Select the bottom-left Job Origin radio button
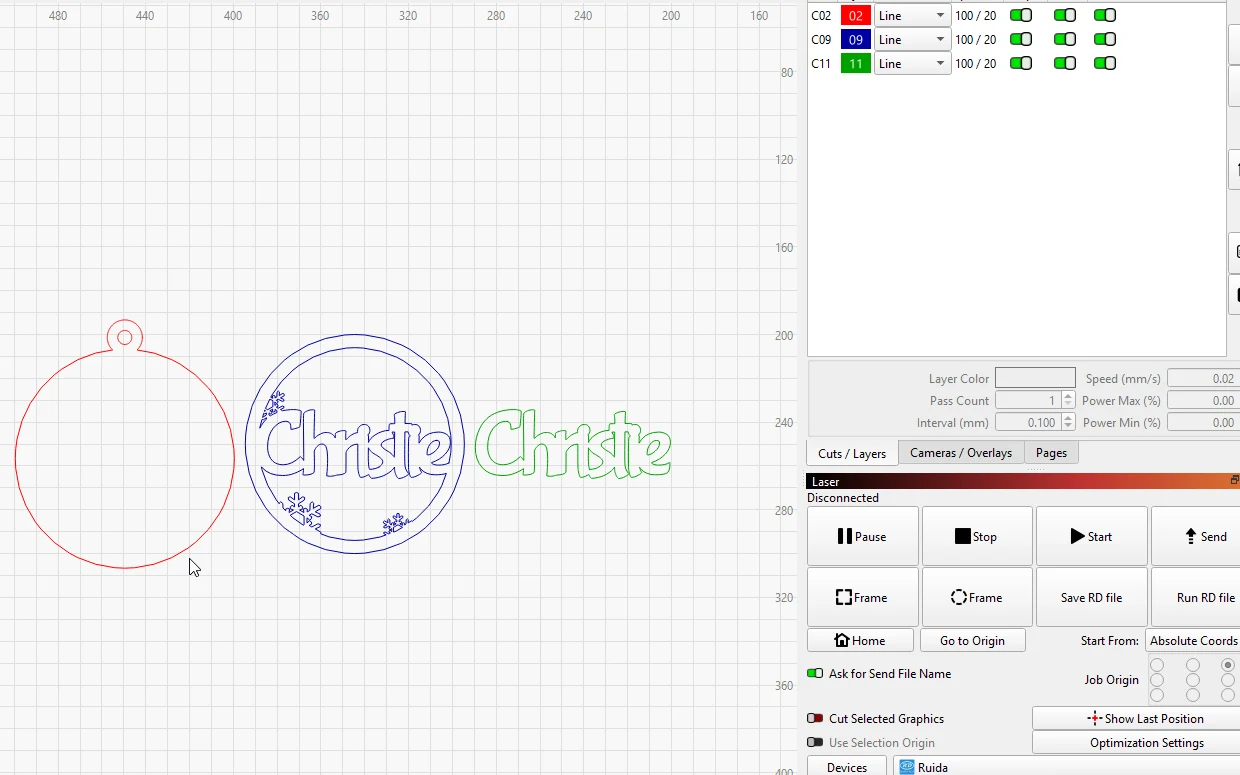Screen dimensions: 1240x775 pyautogui.click(x=1157, y=695)
